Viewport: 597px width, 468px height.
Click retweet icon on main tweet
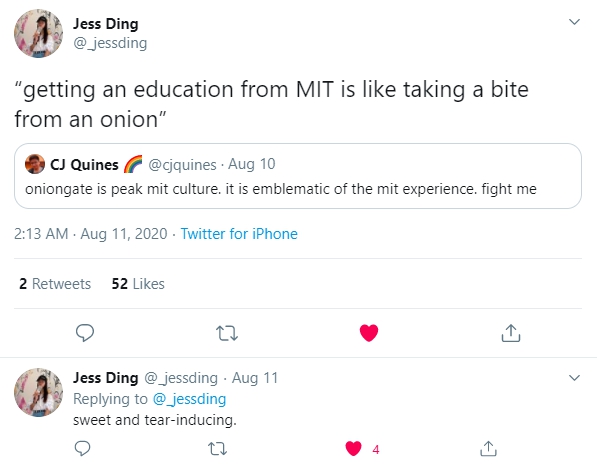(227, 333)
